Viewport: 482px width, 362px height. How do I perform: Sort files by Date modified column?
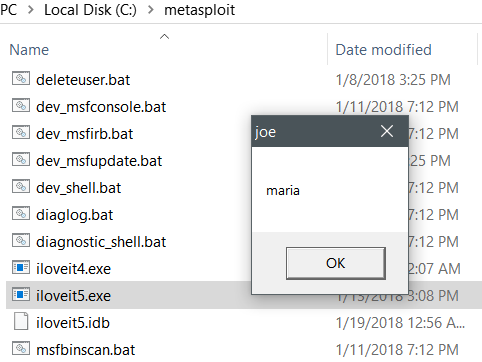[x=383, y=50]
